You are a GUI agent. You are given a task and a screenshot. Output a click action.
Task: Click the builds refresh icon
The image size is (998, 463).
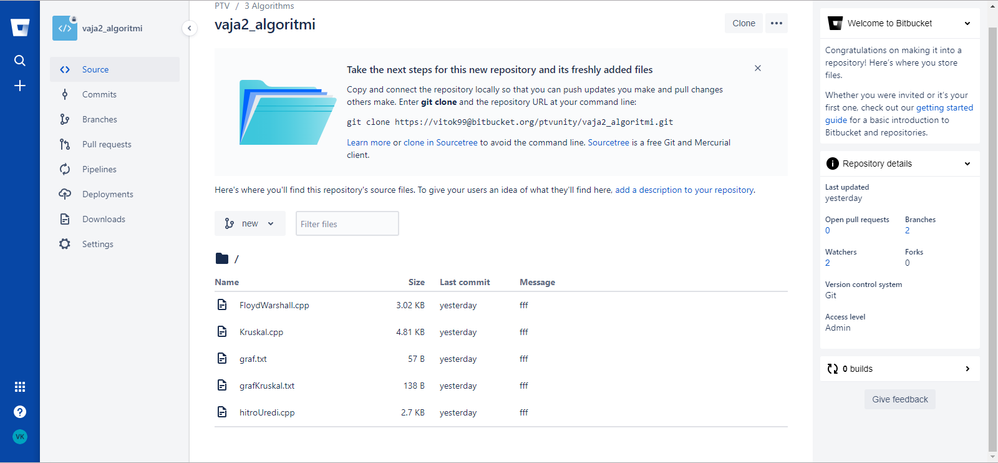coord(832,369)
